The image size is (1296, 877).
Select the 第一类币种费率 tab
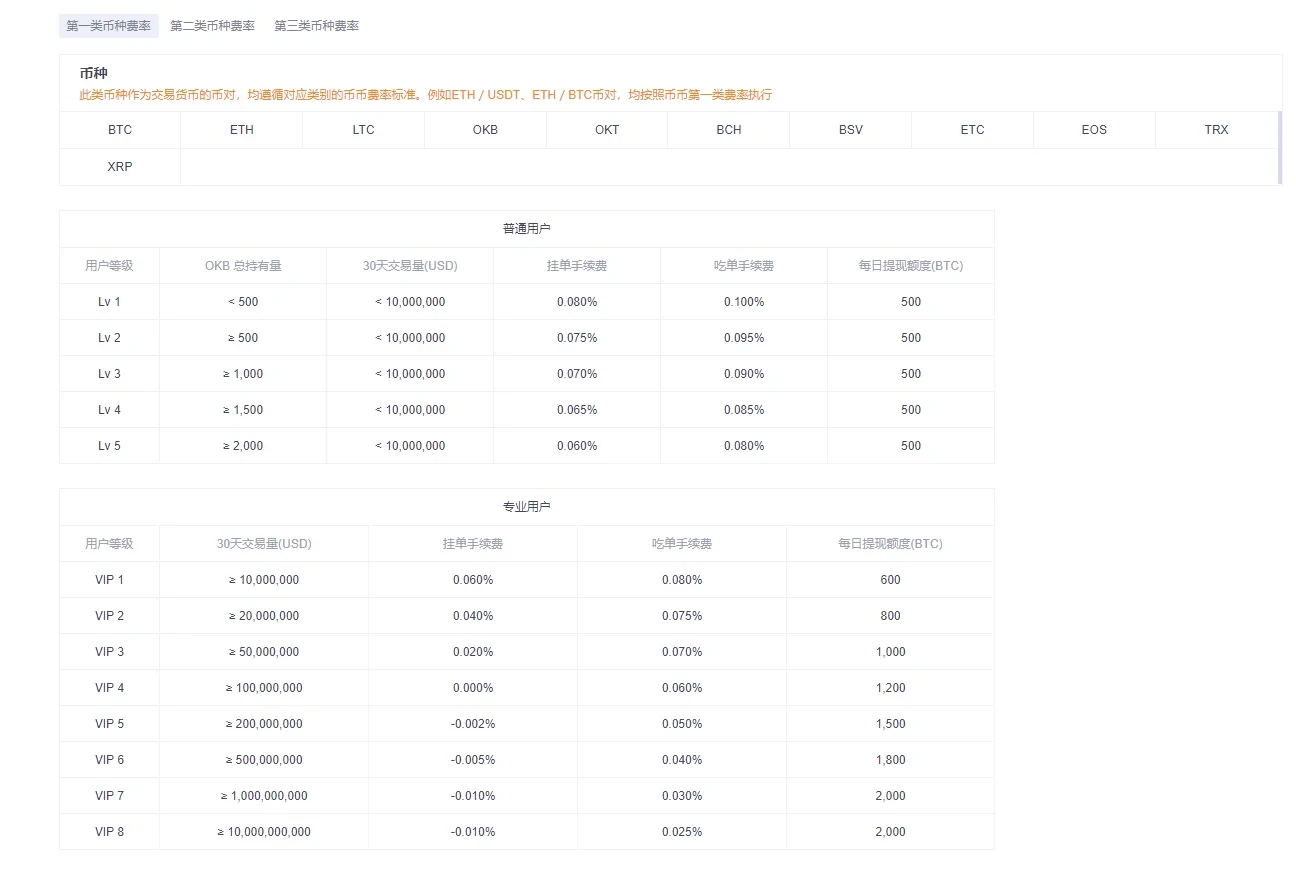click(x=108, y=26)
